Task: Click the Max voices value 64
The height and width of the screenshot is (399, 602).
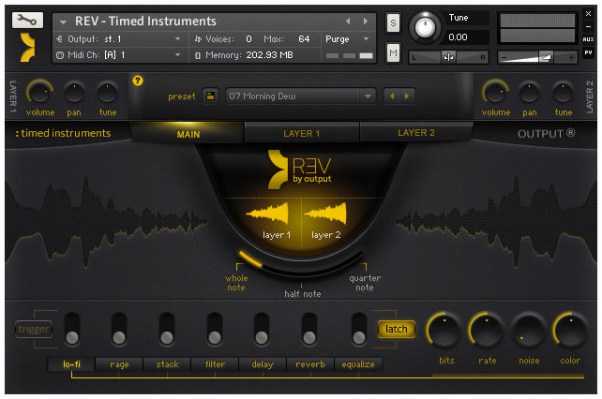Action: click(304, 39)
